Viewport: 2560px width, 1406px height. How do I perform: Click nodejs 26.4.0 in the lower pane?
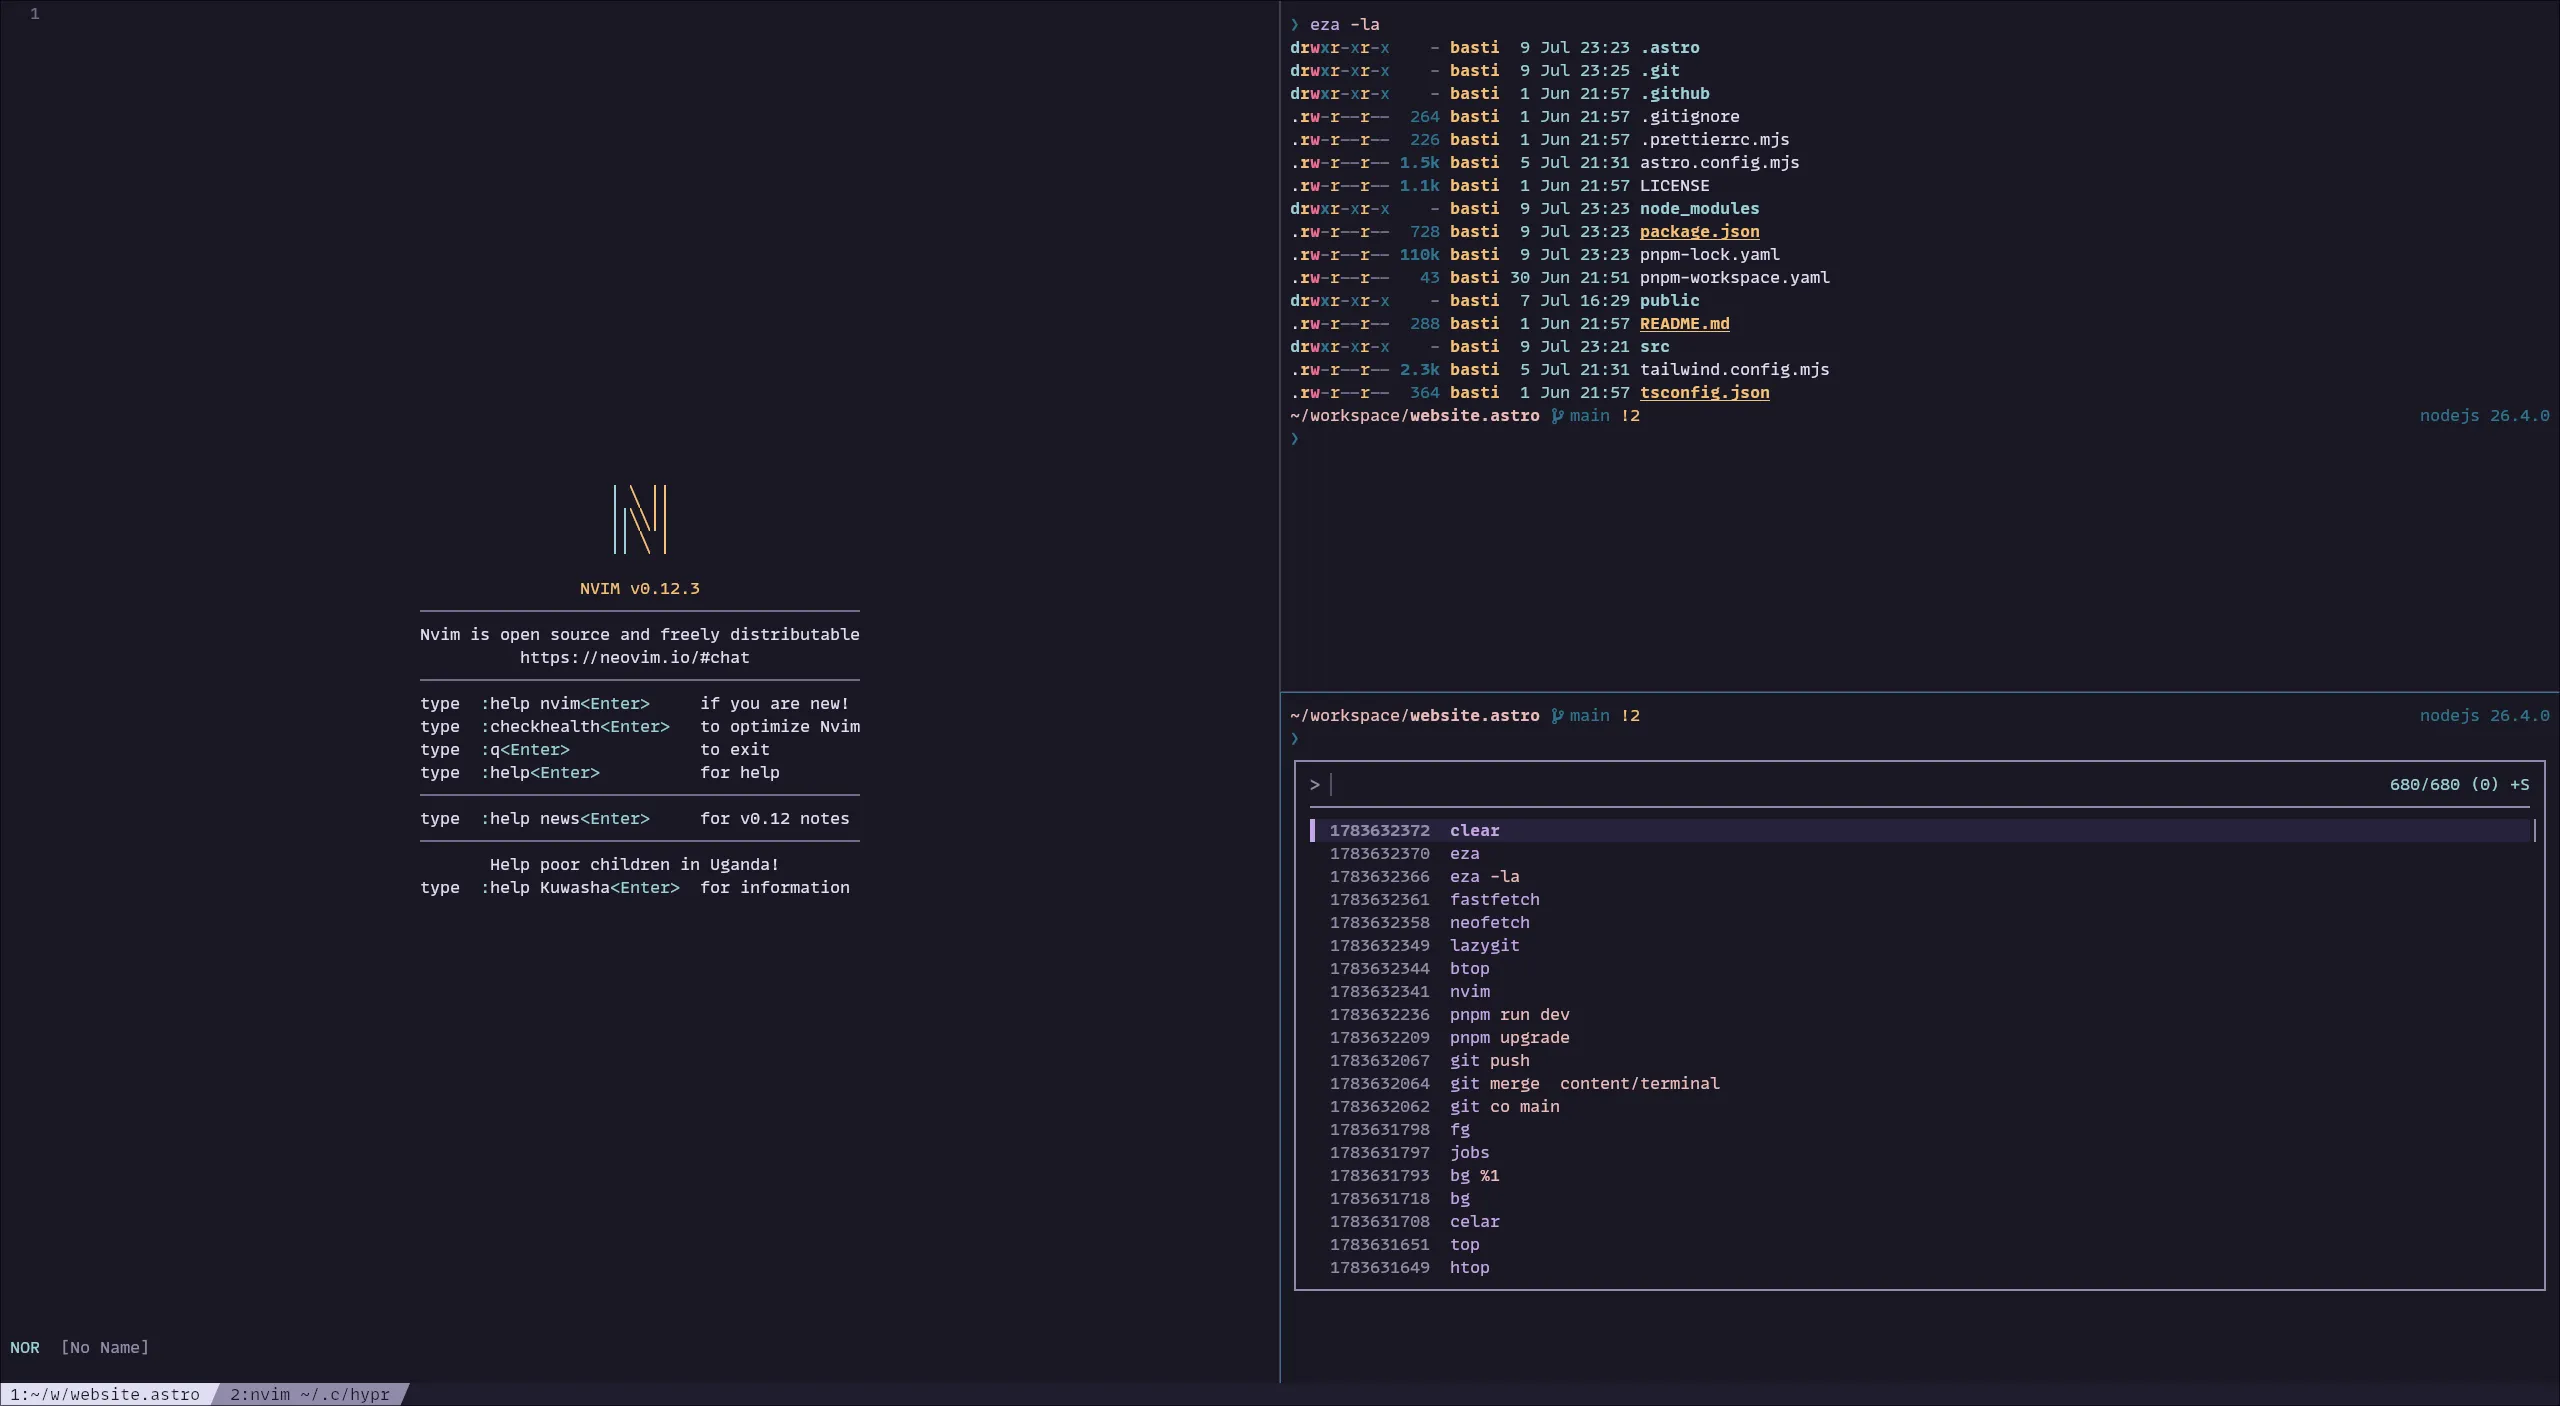pos(2484,716)
